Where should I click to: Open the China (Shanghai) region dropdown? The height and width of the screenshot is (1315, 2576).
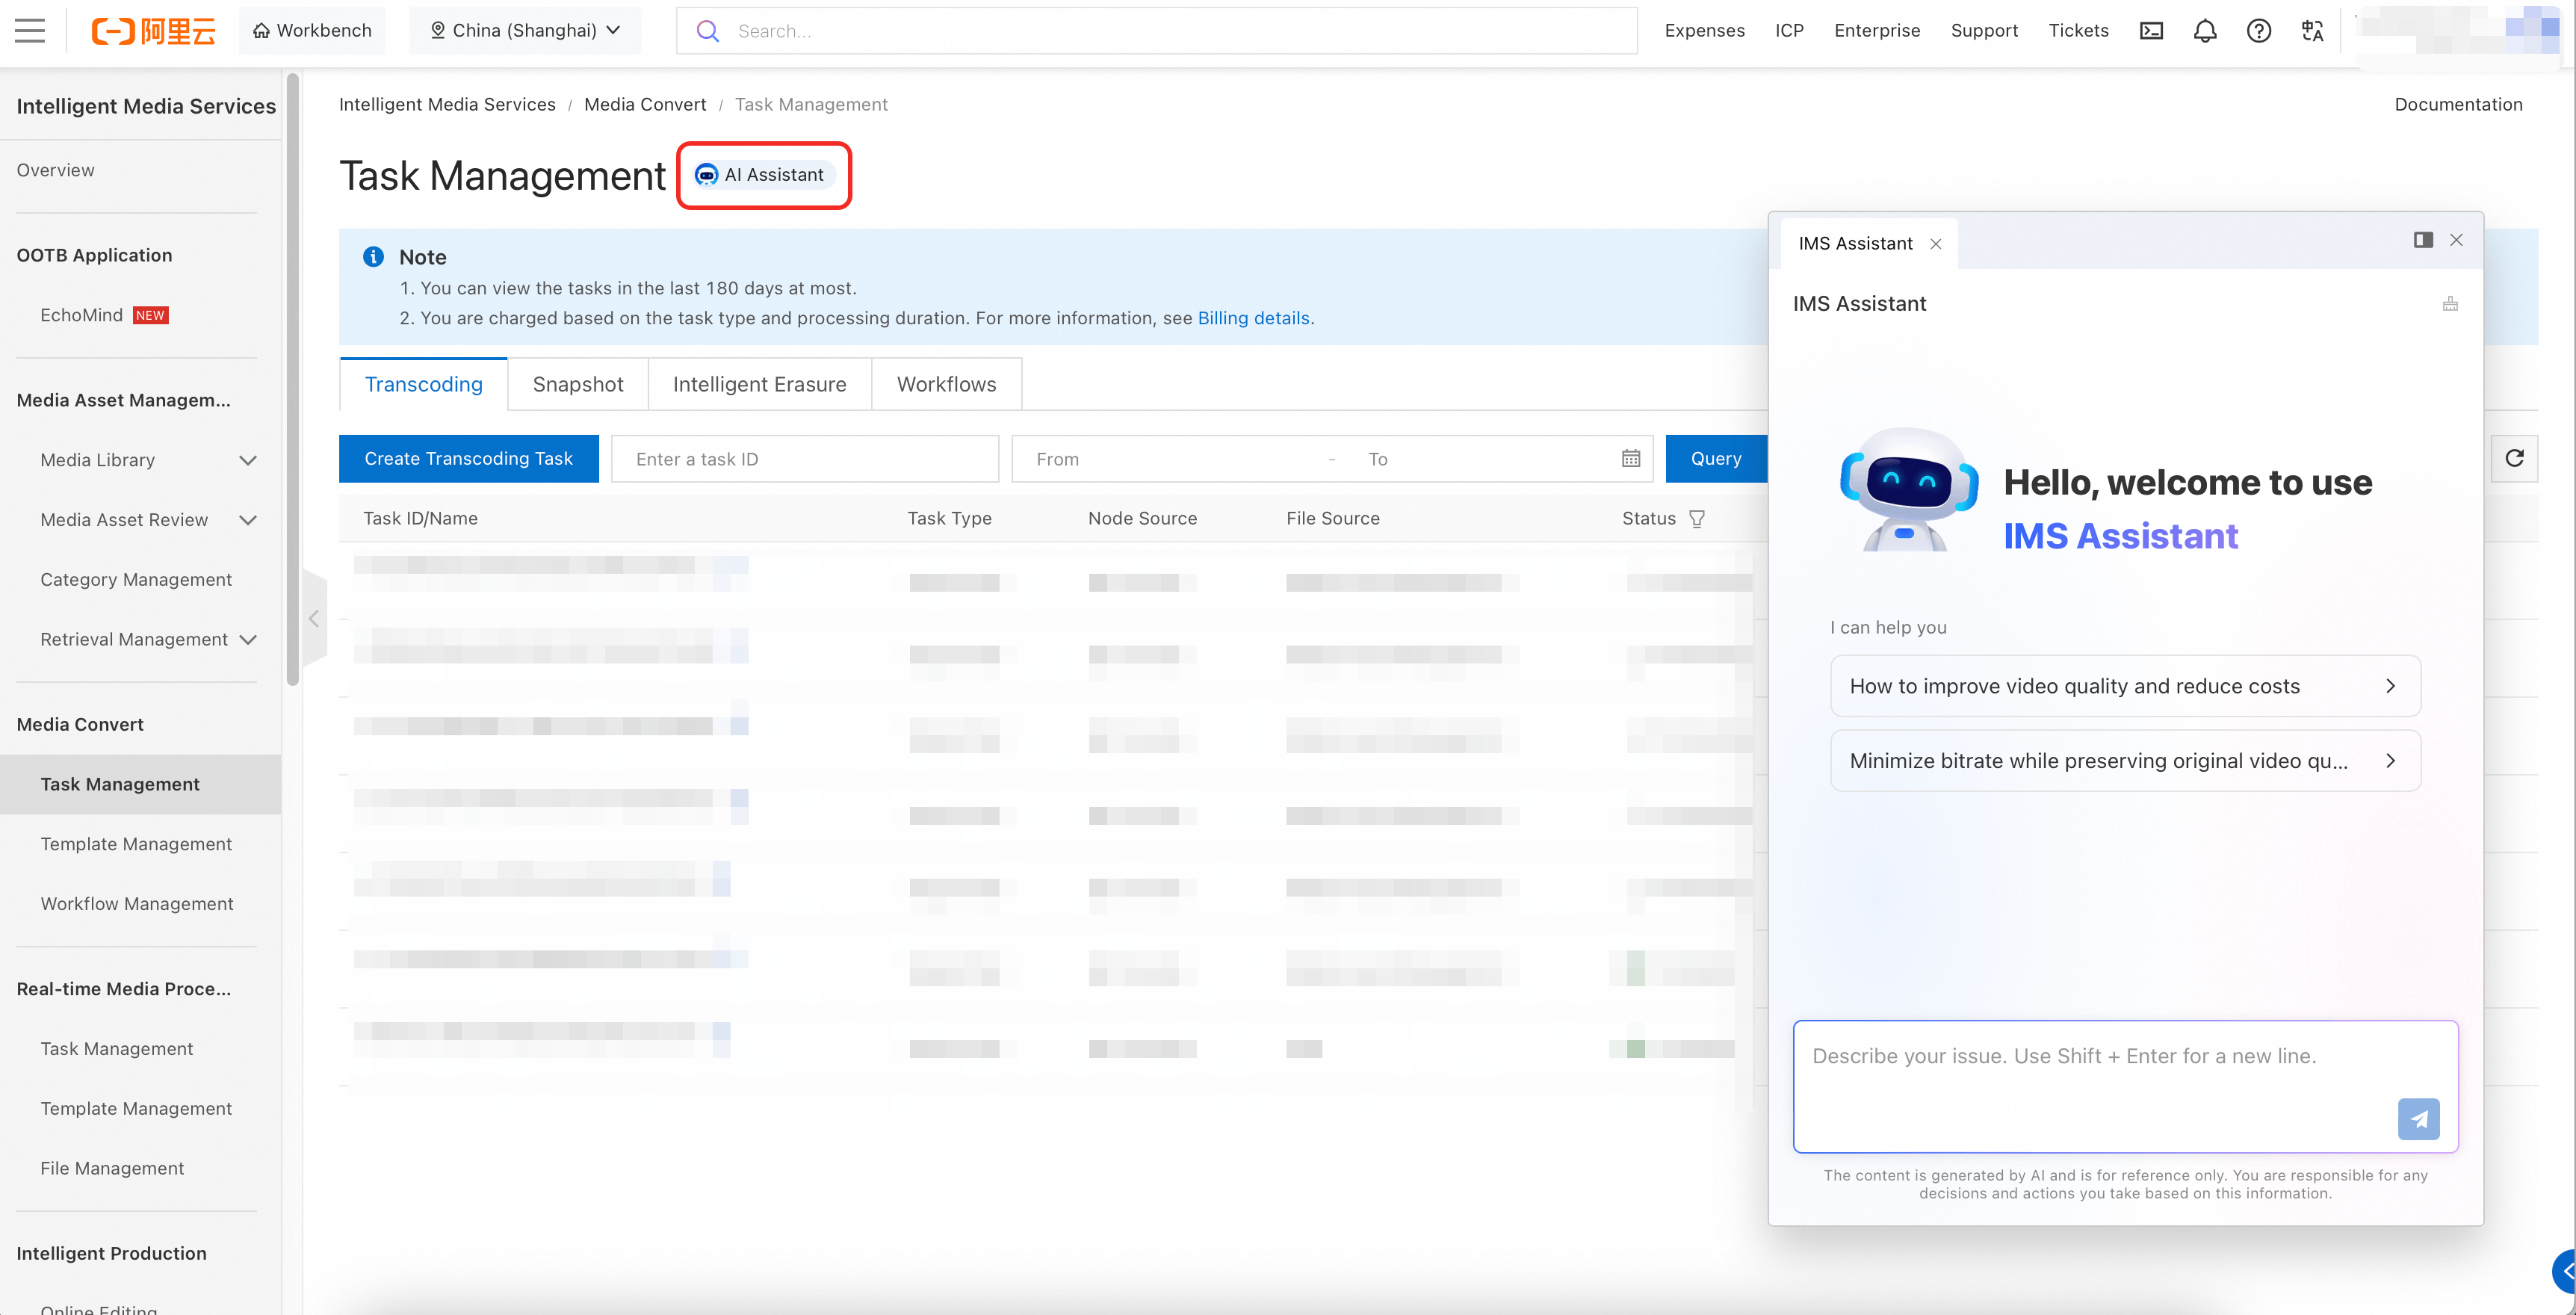pos(525,31)
